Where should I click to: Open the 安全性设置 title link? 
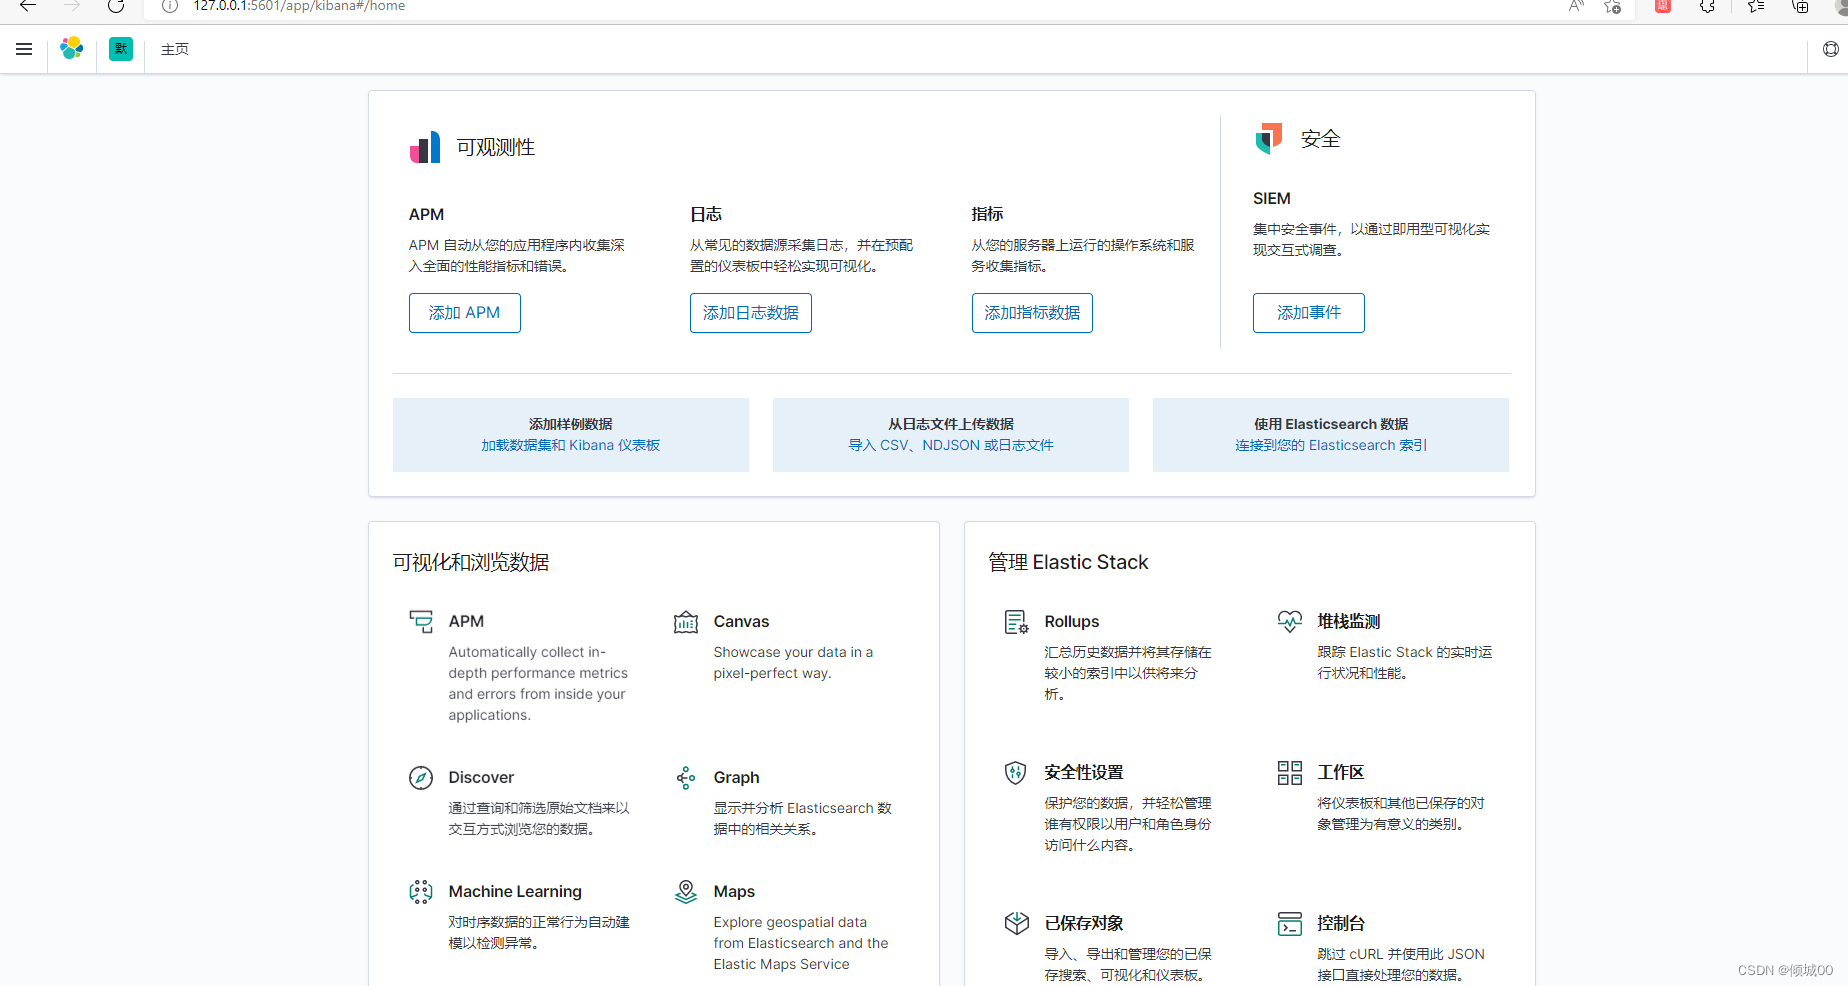pos(1084,773)
